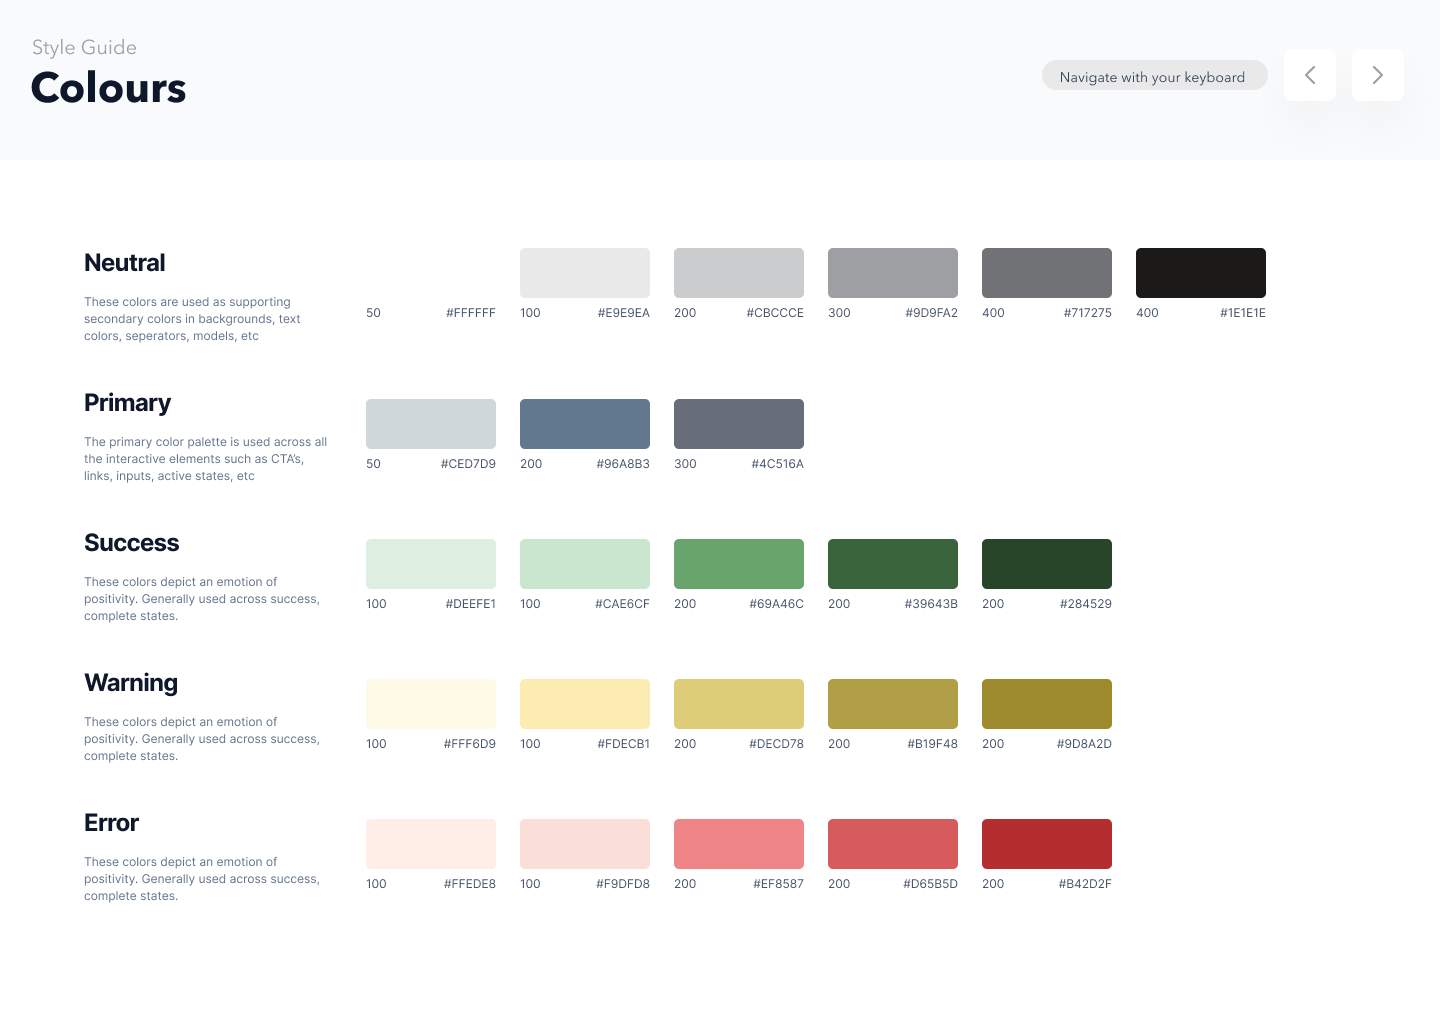The image size is (1440, 1034).
Task: Pick the Warning #9D8A2D olive swatch
Action: [x=1046, y=704]
